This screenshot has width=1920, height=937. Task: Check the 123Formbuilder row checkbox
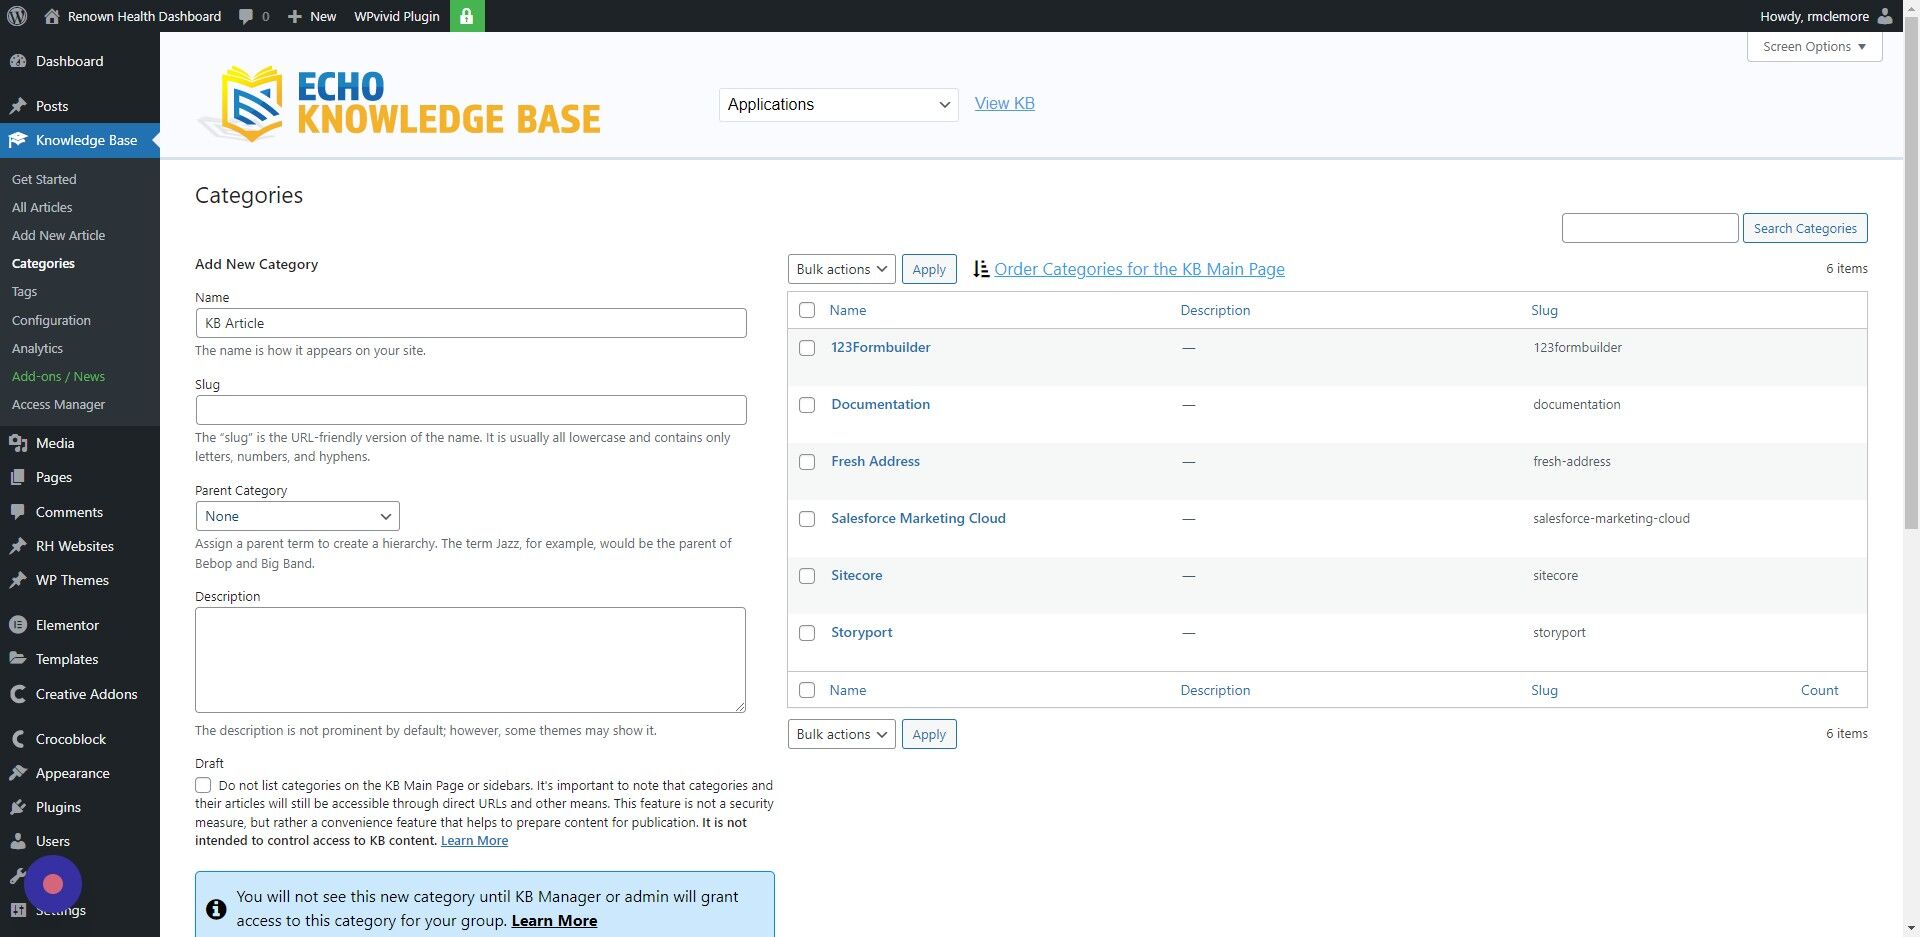(807, 348)
